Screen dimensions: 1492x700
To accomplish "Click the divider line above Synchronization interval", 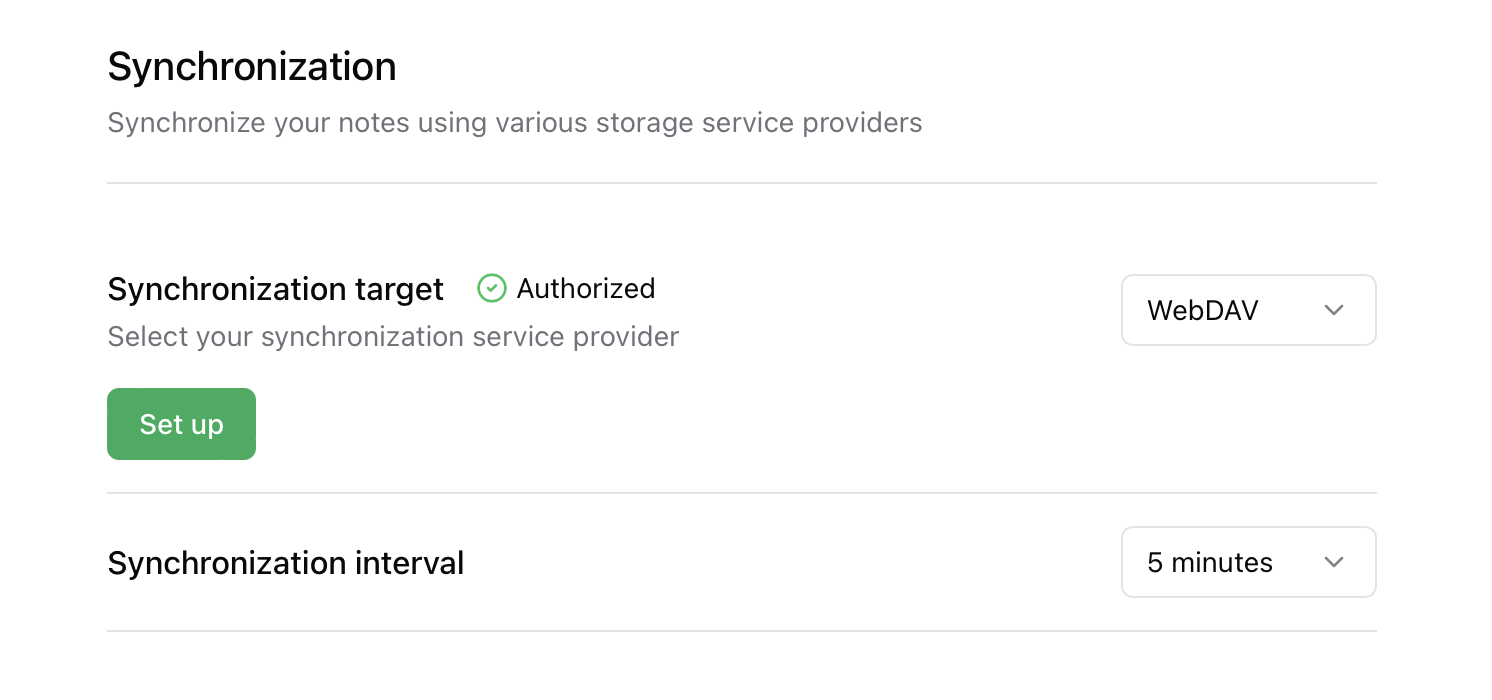I will pos(741,493).
